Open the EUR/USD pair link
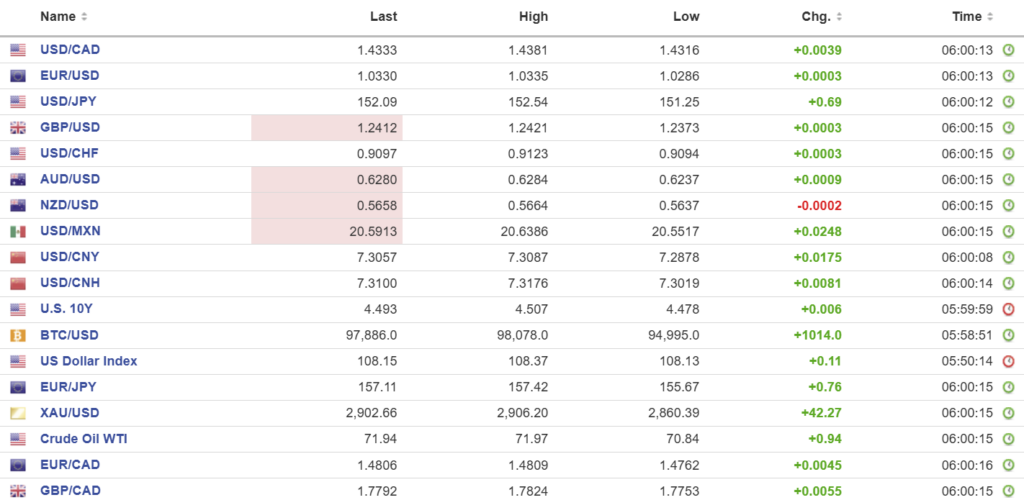Viewport: 1024px width, 500px height. click(70, 75)
